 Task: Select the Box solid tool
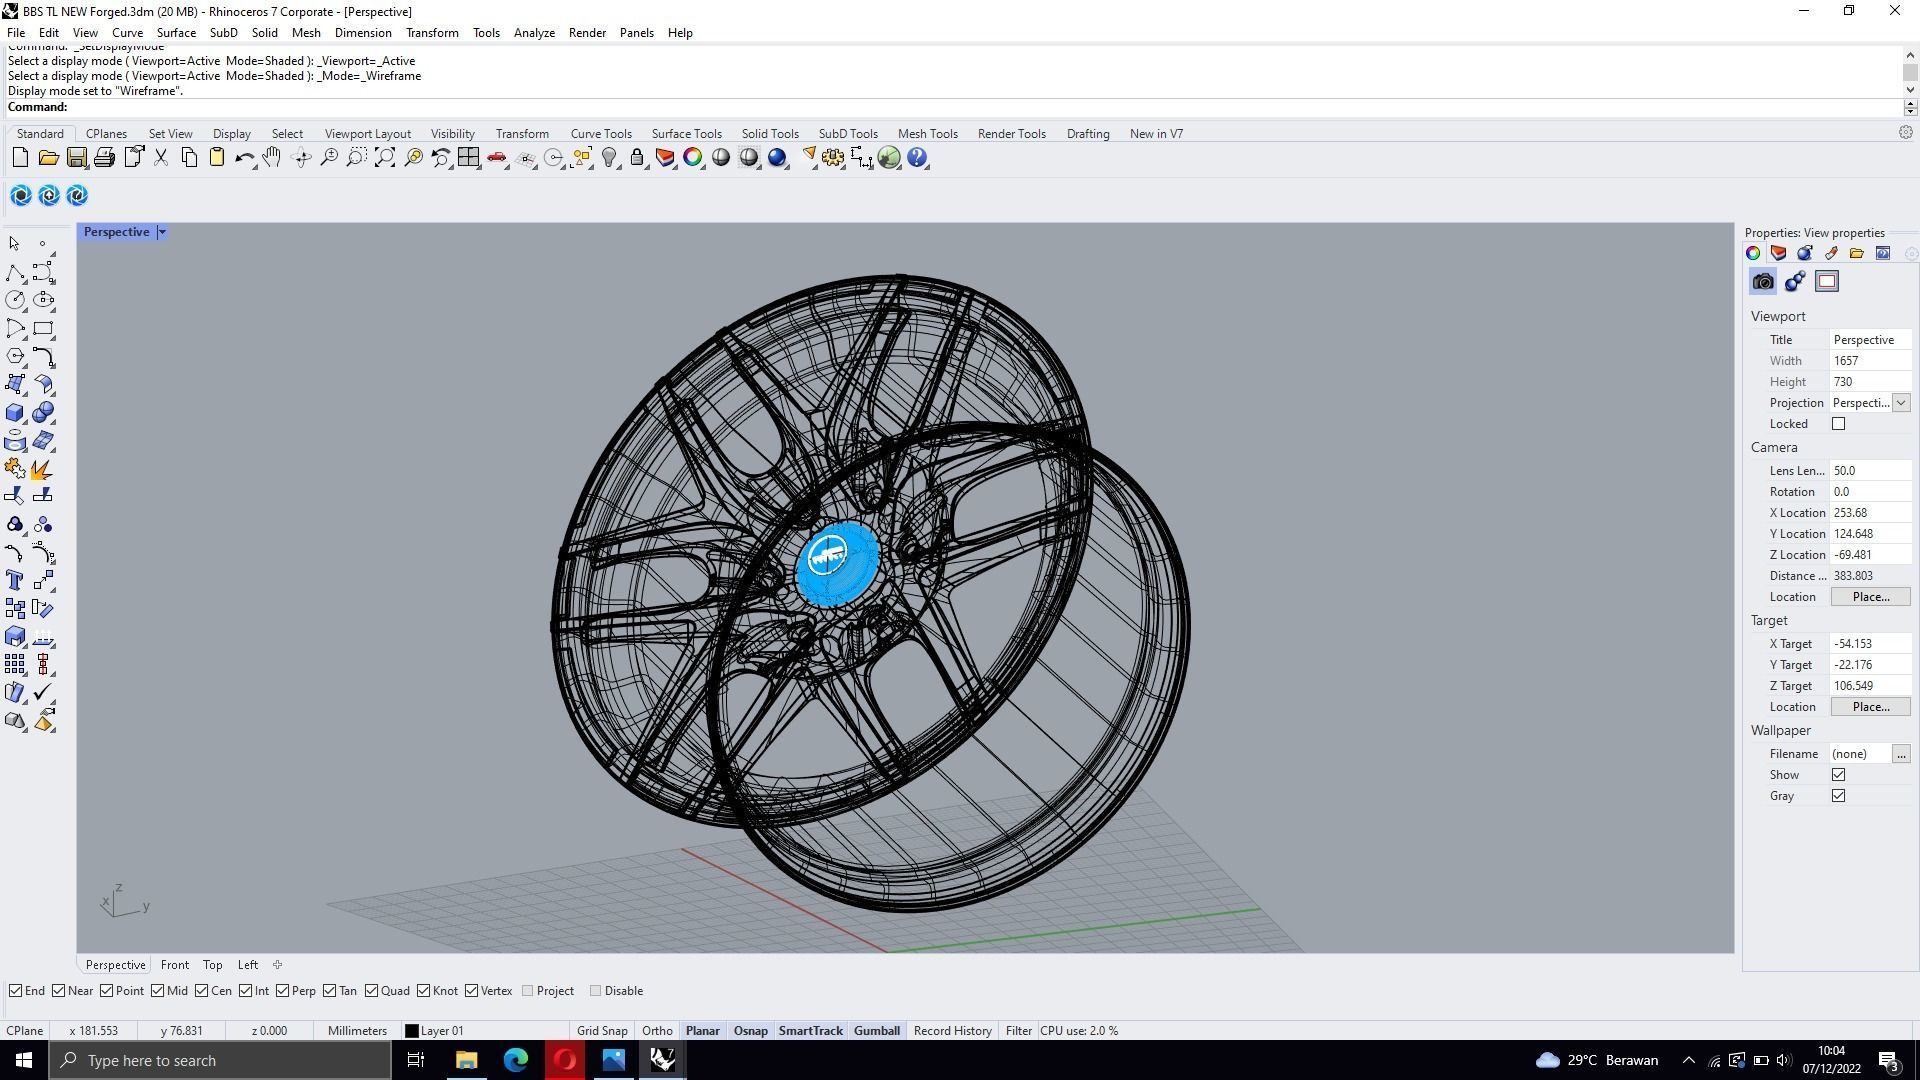tap(15, 413)
